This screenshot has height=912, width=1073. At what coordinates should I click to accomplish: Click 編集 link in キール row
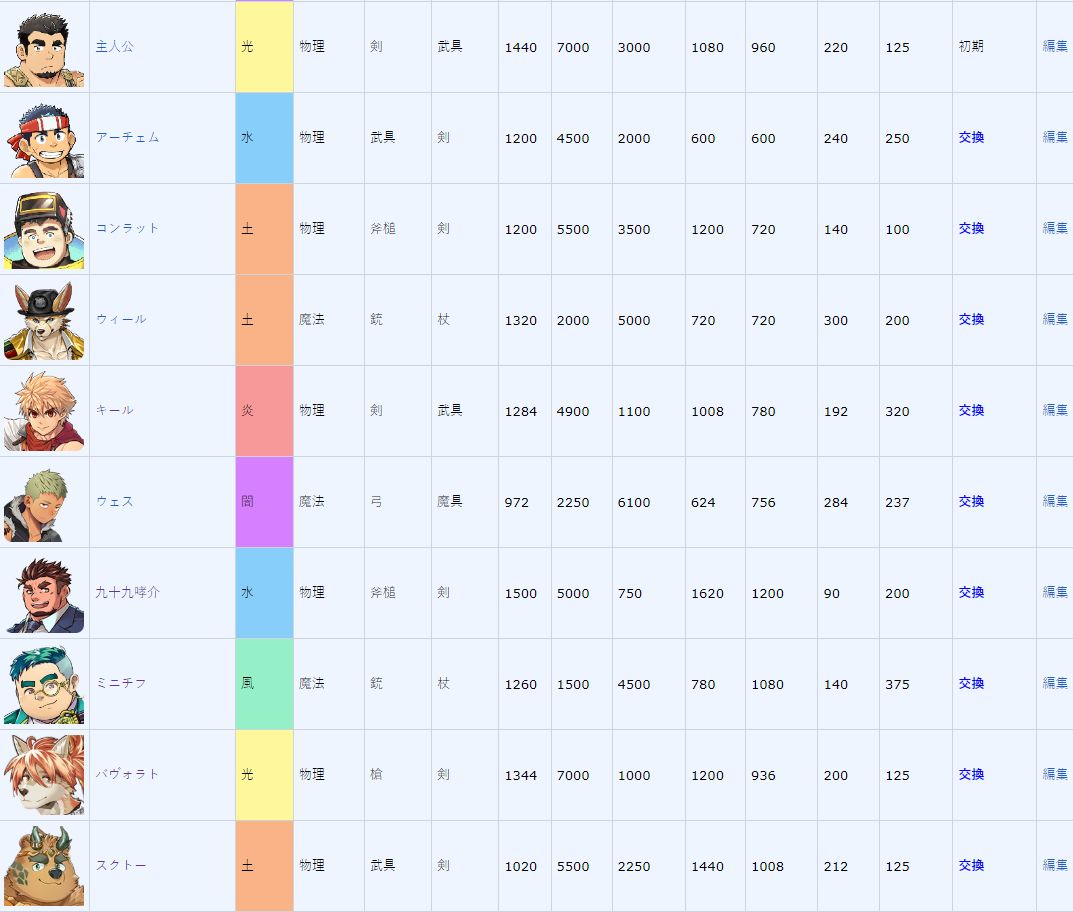1055,411
